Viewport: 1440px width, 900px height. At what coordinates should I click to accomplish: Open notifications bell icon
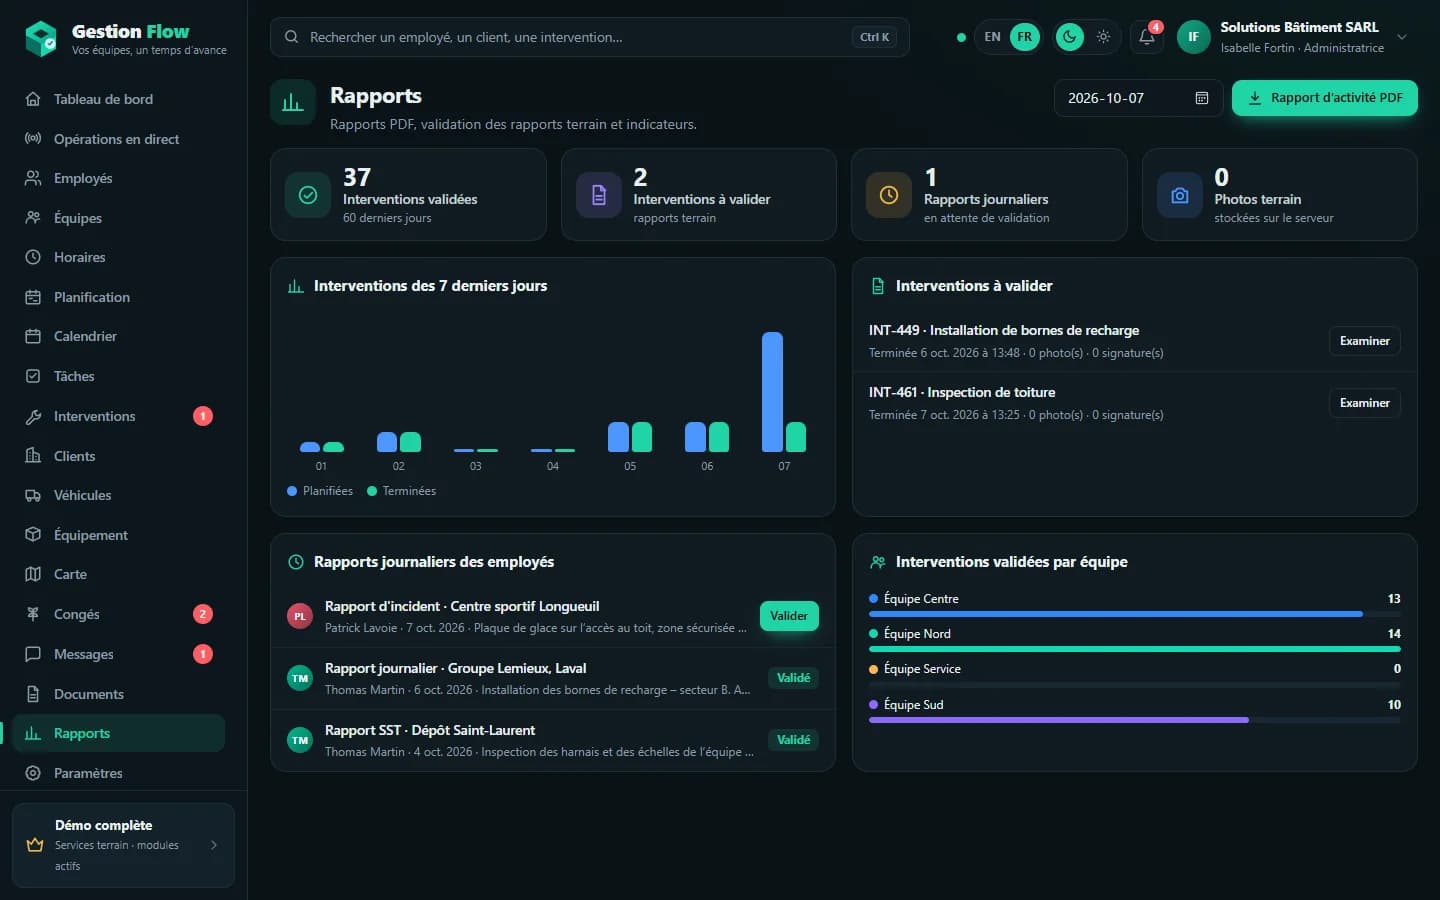[1147, 37]
